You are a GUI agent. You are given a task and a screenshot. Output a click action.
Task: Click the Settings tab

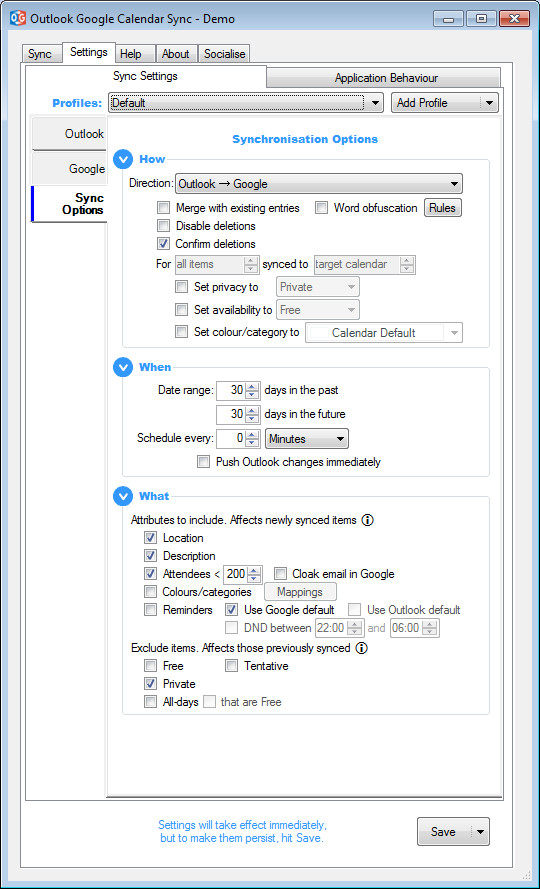tap(89, 52)
